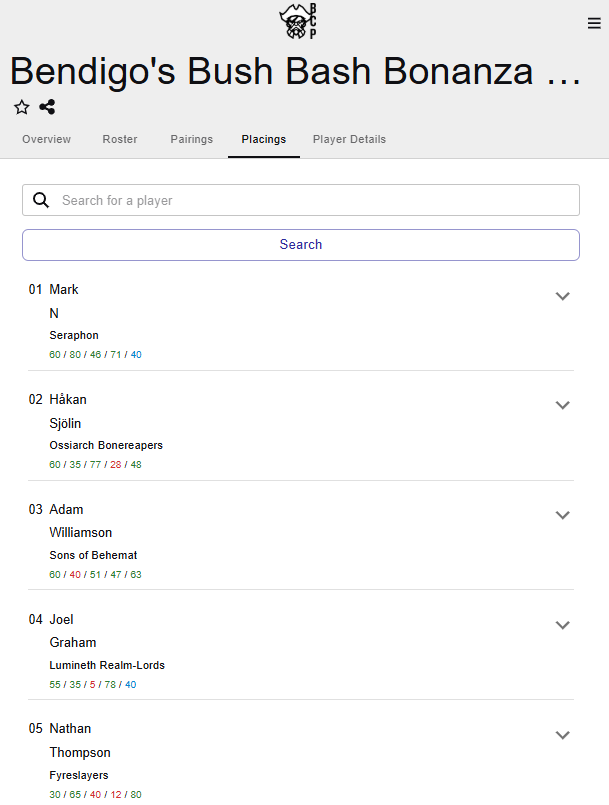Click the event title heading

pos(295,72)
